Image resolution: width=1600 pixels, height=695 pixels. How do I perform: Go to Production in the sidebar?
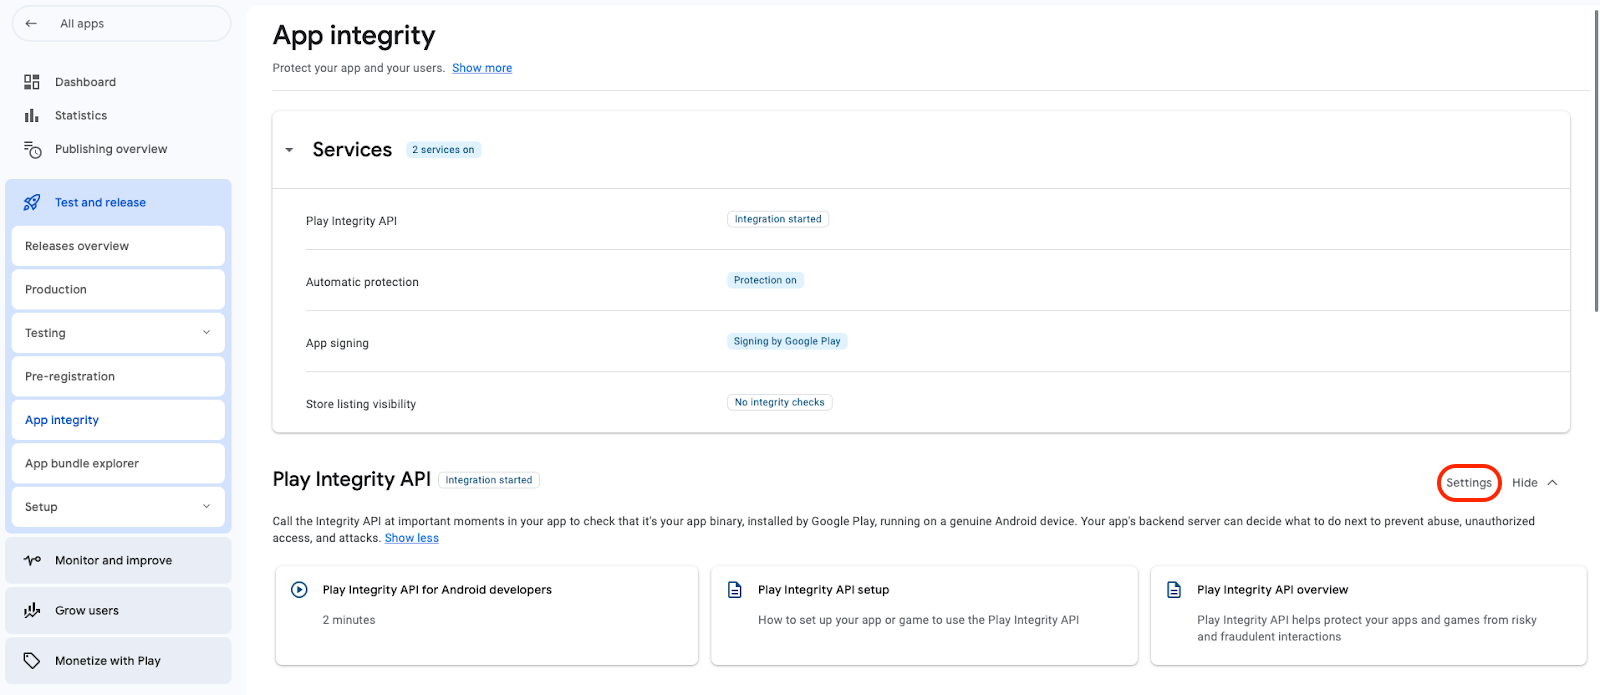tap(118, 289)
